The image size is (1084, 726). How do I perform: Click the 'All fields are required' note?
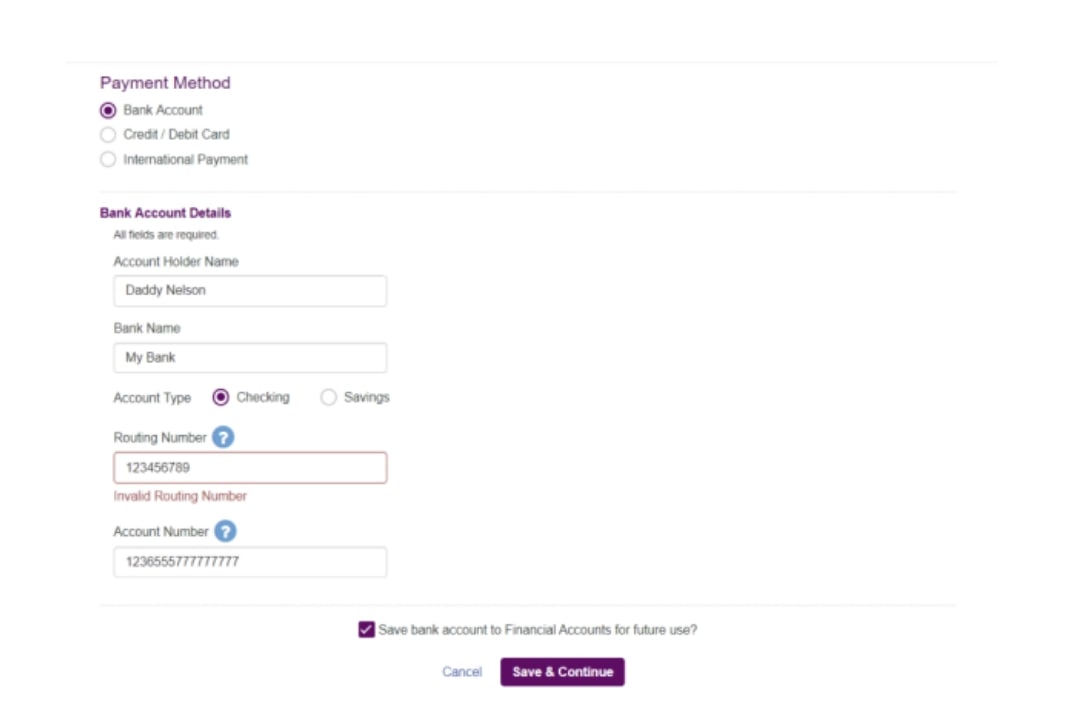pos(166,235)
